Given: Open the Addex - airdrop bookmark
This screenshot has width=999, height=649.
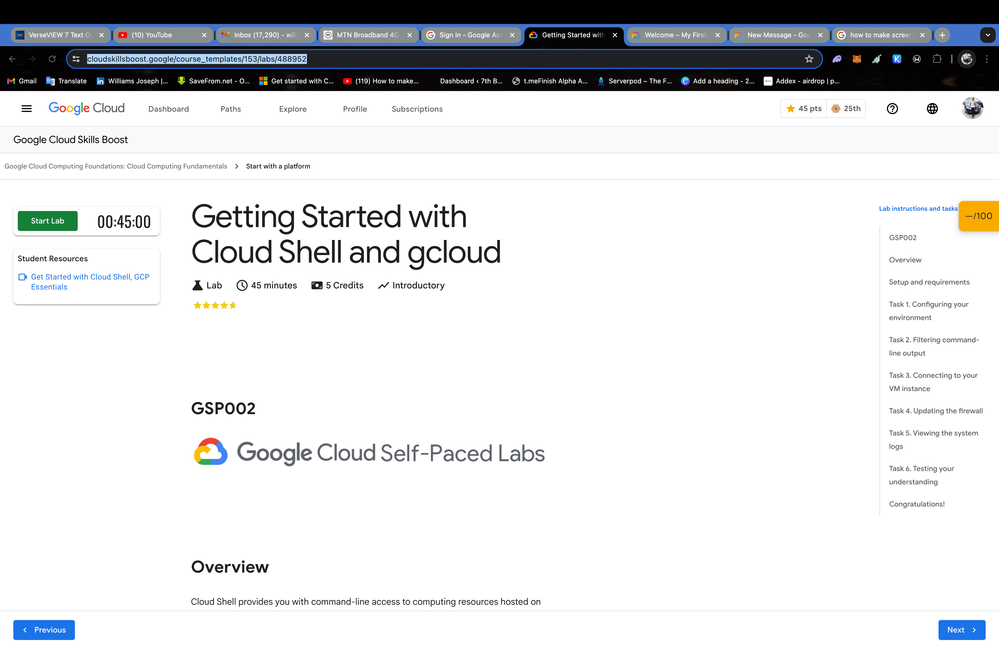Looking at the screenshot, I should [x=801, y=81].
